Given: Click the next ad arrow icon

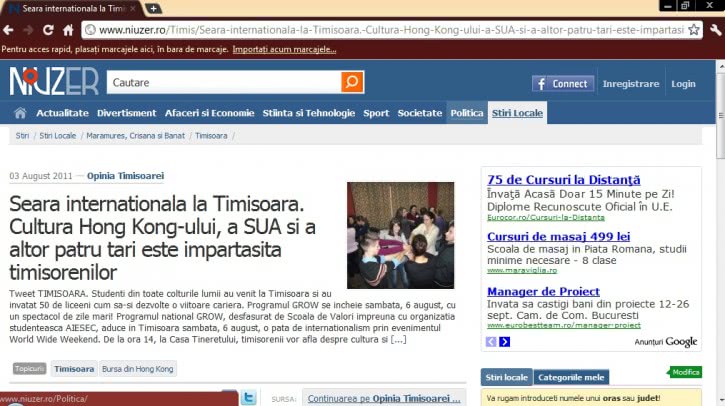Looking at the screenshot, I should pos(505,342).
